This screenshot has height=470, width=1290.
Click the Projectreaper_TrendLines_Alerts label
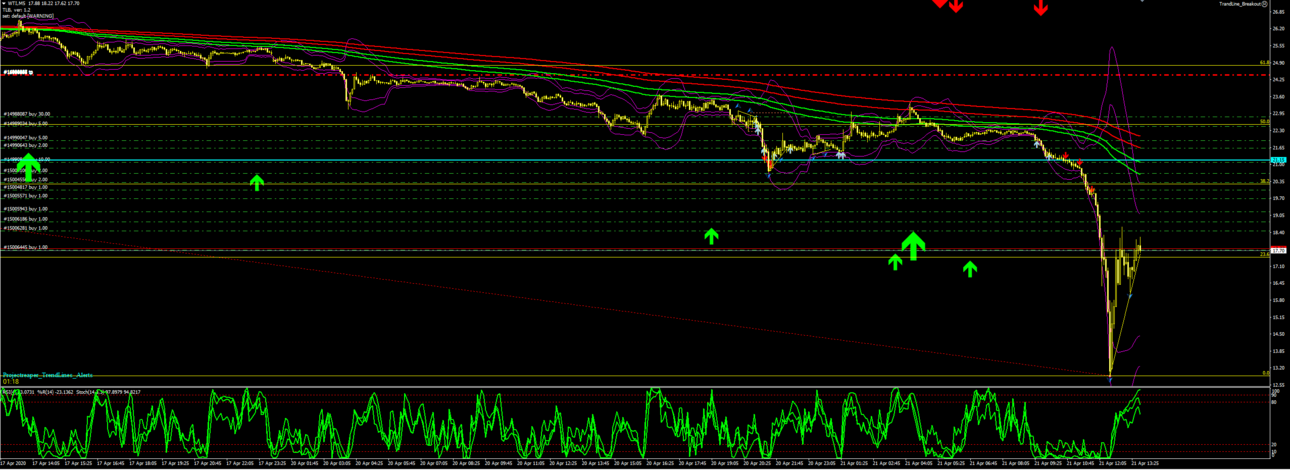click(x=47, y=375)
